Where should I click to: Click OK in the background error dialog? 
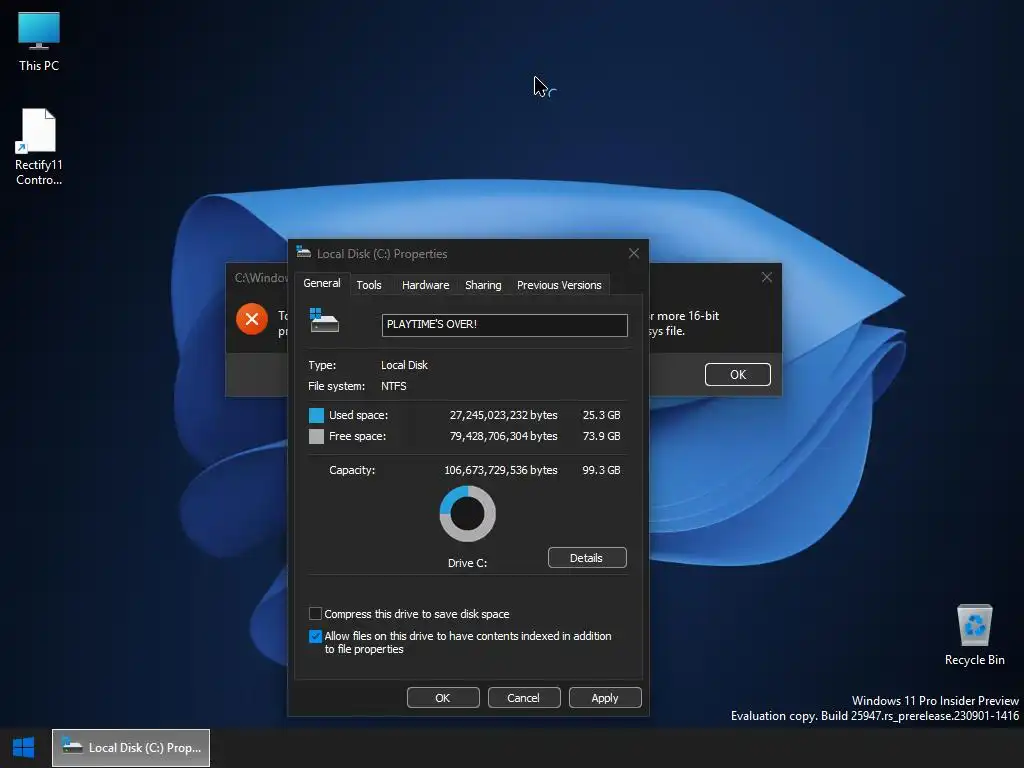pos(738,375)
